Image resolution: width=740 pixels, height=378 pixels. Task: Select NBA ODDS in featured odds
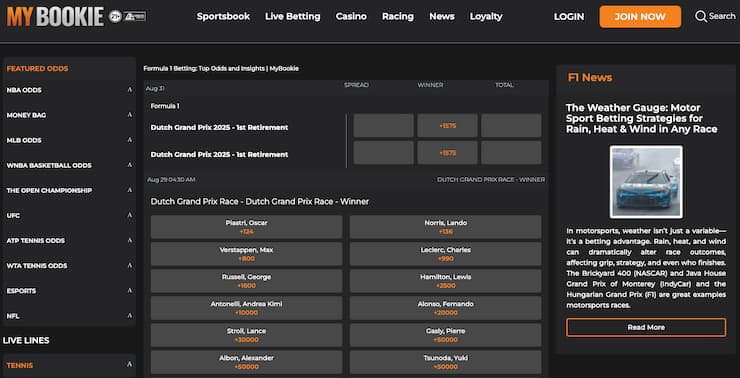coord(24,90)
